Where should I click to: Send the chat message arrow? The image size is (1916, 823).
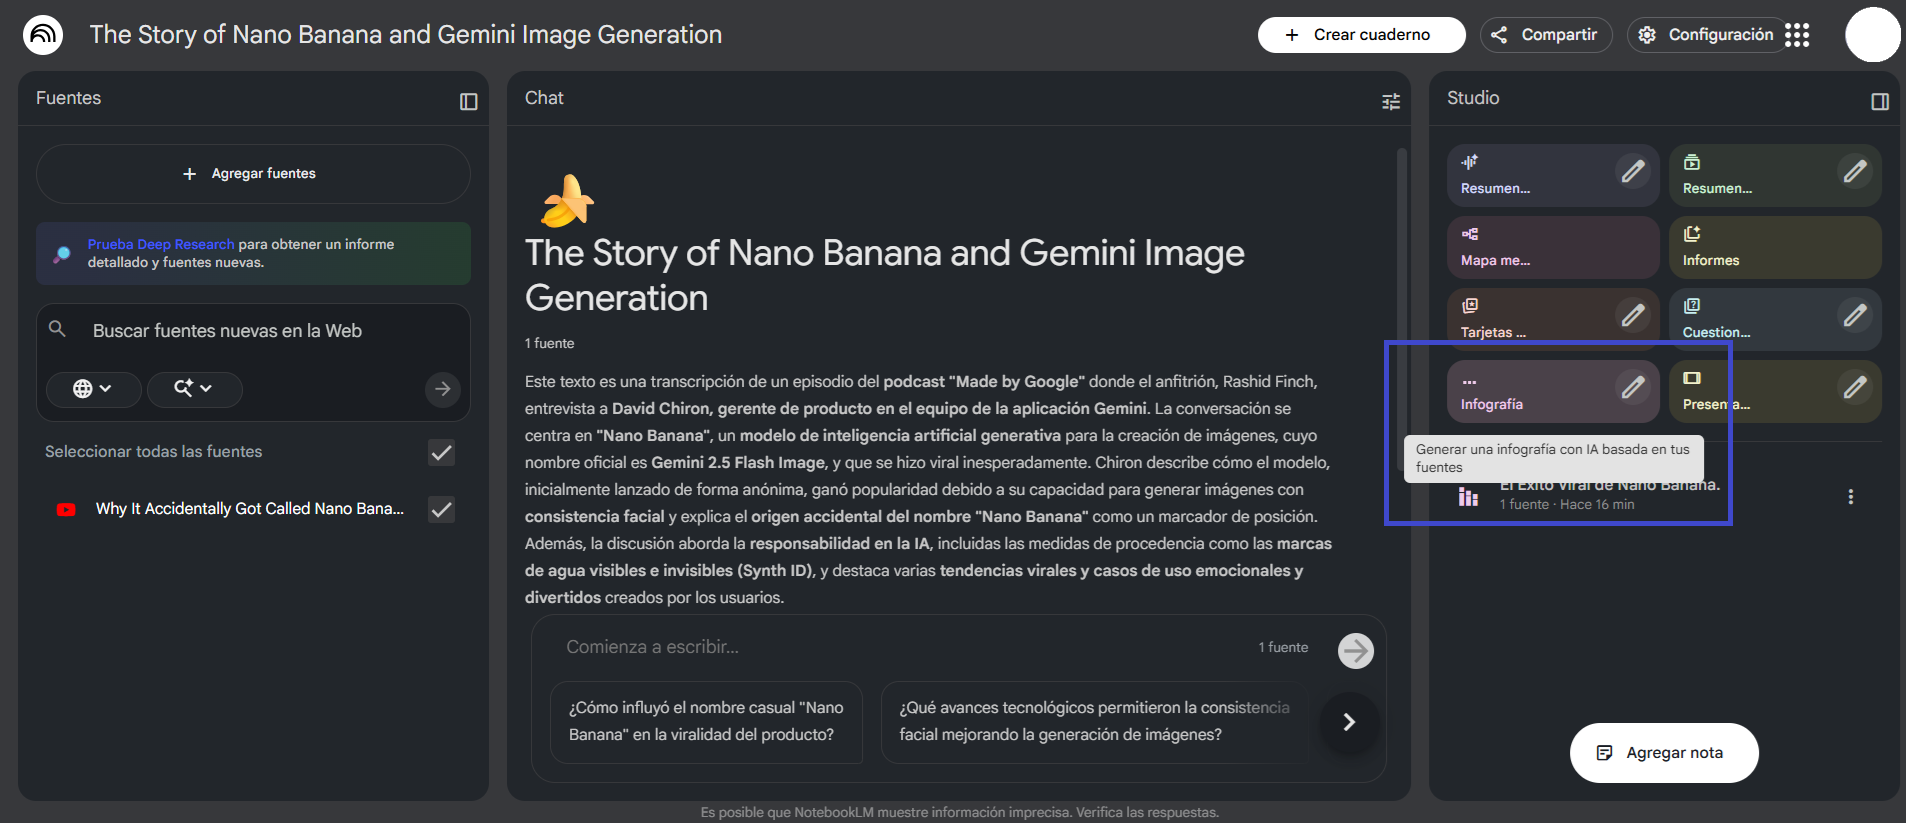pos(1355,651)
